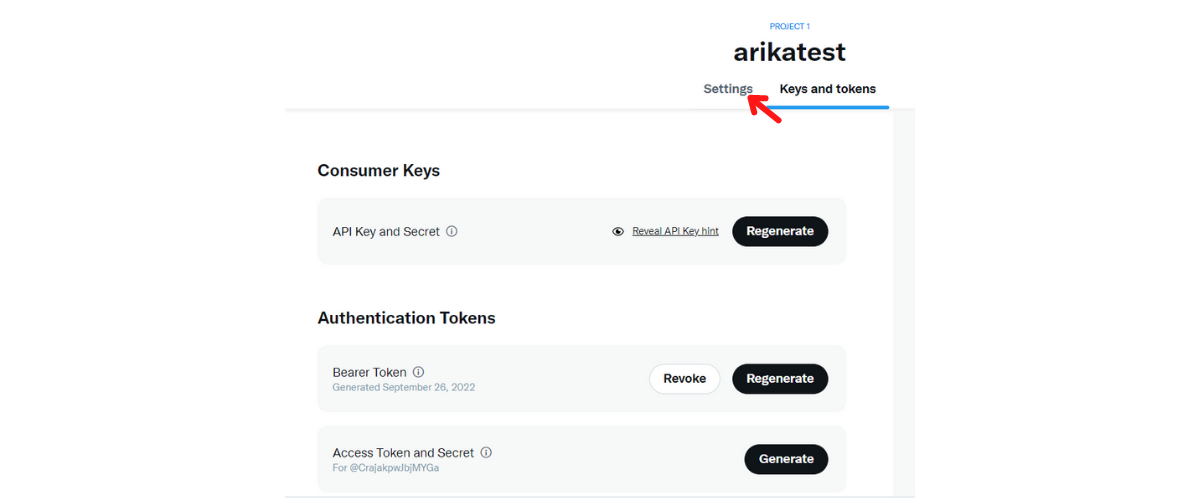Click info icon next to Access Token and Secret
Image resolution: width=1200 pixels, height=500 pixels.
(486, 452)
